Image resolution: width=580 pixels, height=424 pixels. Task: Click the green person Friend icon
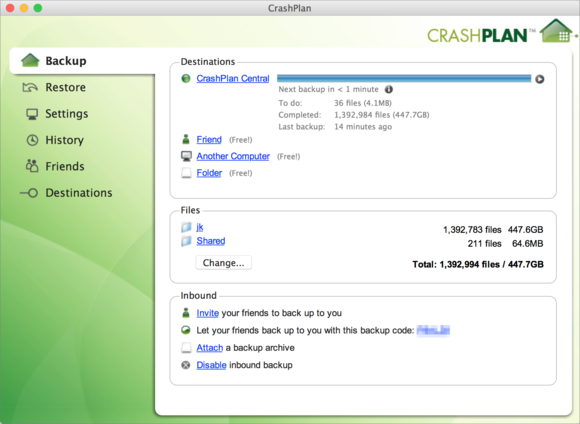(186, 139)
